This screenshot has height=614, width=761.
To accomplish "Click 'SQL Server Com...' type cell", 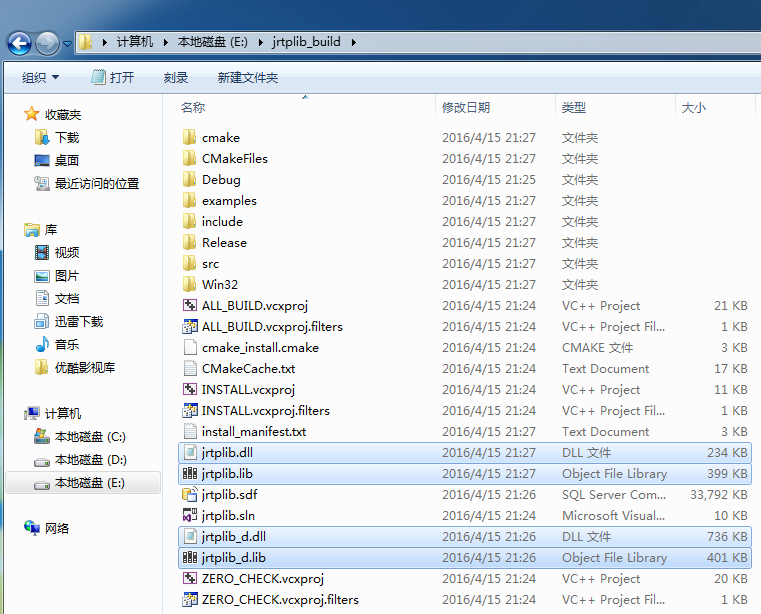I will 613,495.
